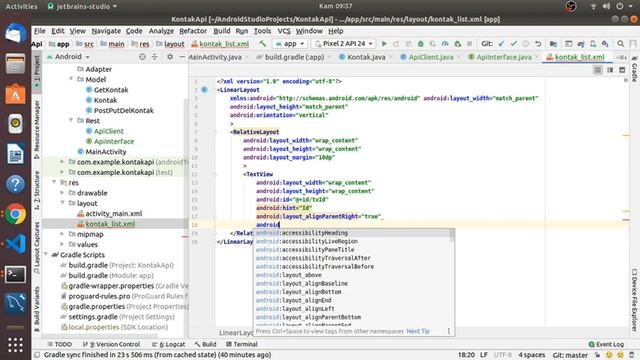Click the Next Tip link in the completion popup

(418, 331)
